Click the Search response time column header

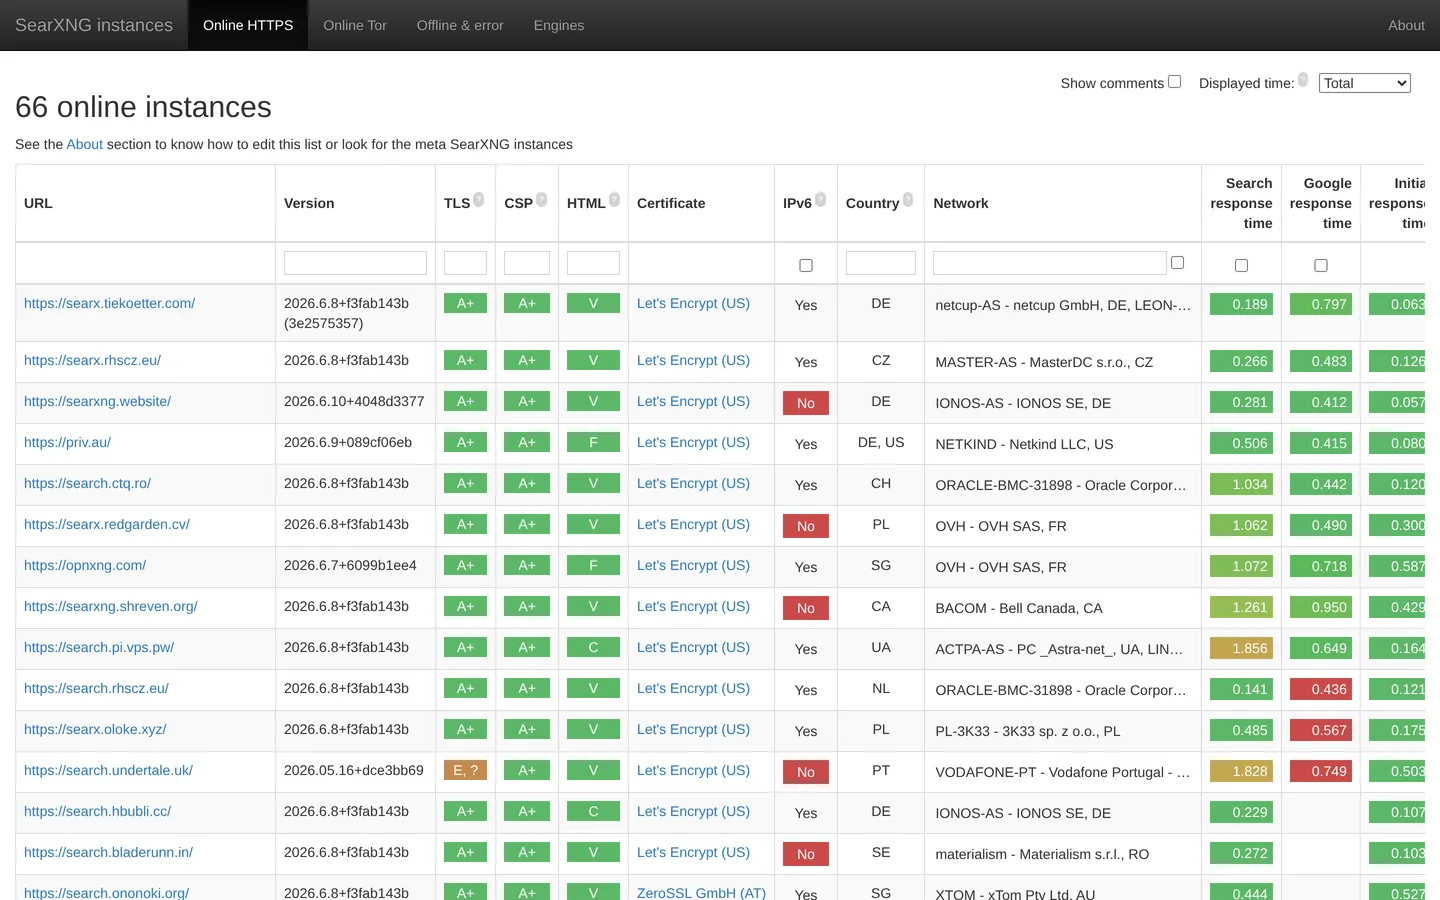click(x=1241, y=203)
